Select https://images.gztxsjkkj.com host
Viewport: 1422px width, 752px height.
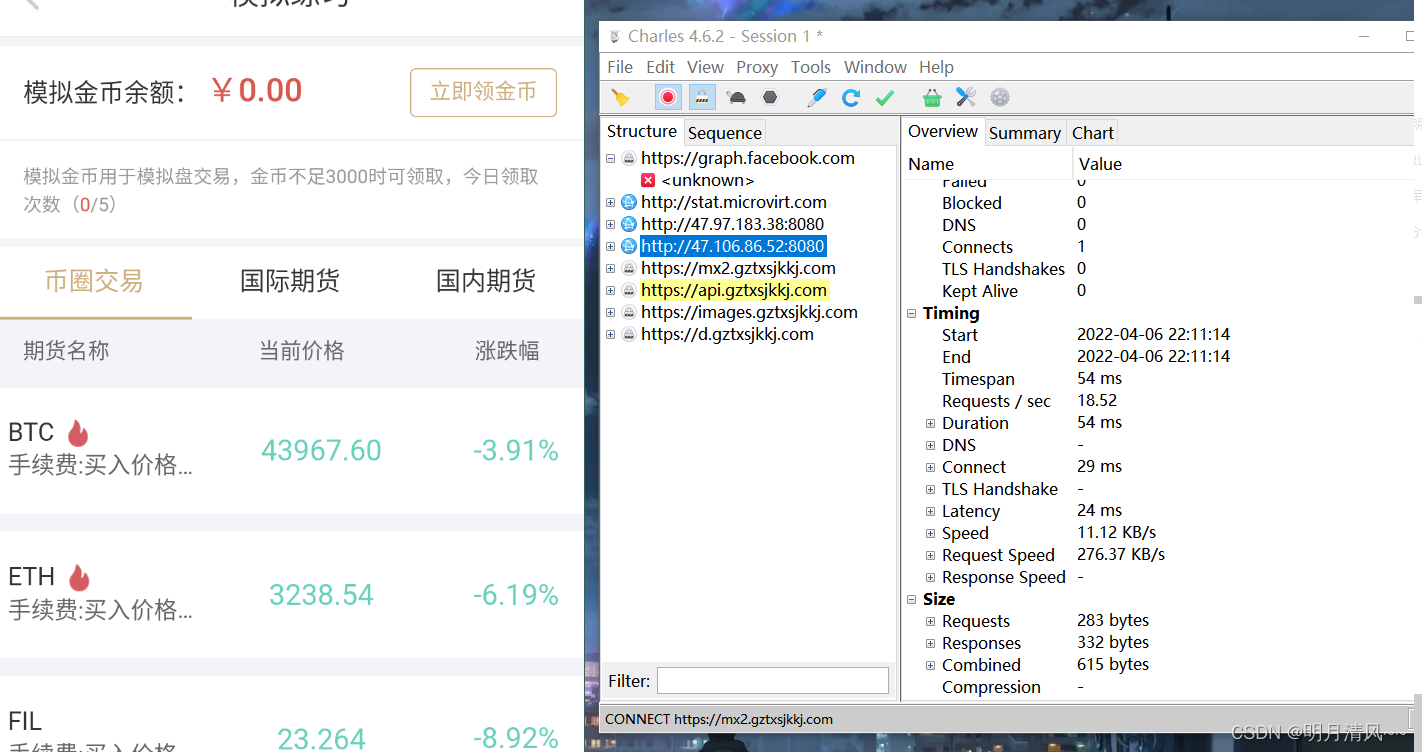(749, 312)
